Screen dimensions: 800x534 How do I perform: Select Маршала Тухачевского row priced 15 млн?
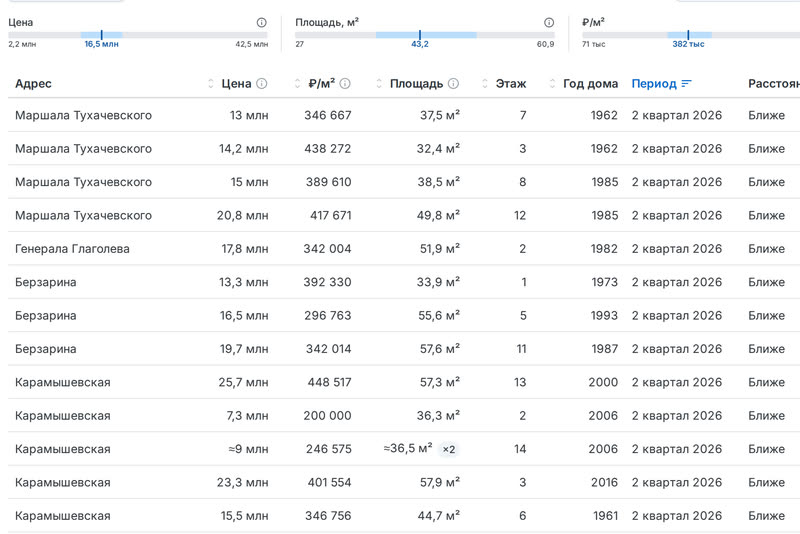[x=404, y=182]
